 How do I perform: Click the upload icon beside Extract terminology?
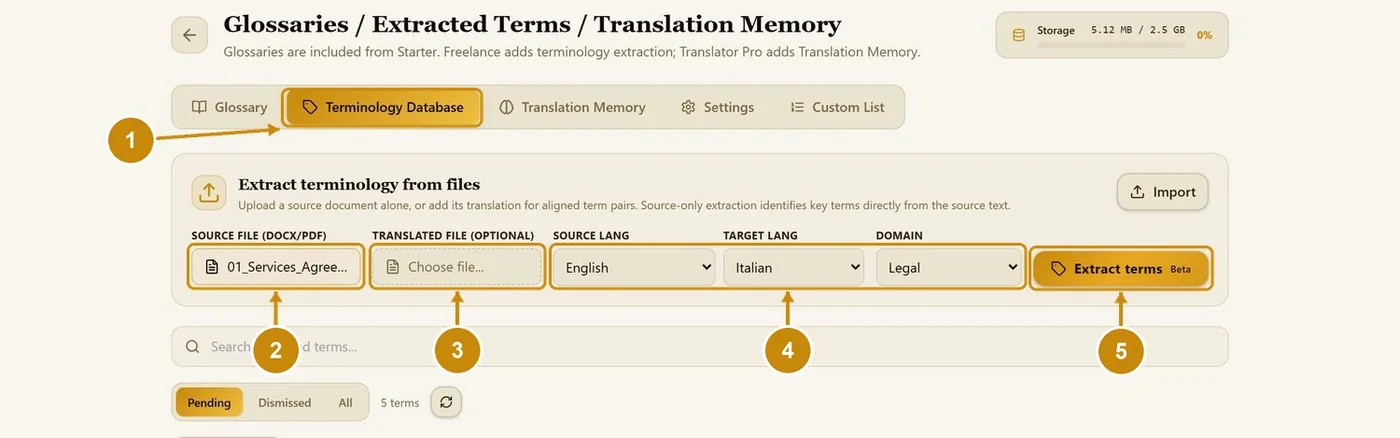click(208, 192)
